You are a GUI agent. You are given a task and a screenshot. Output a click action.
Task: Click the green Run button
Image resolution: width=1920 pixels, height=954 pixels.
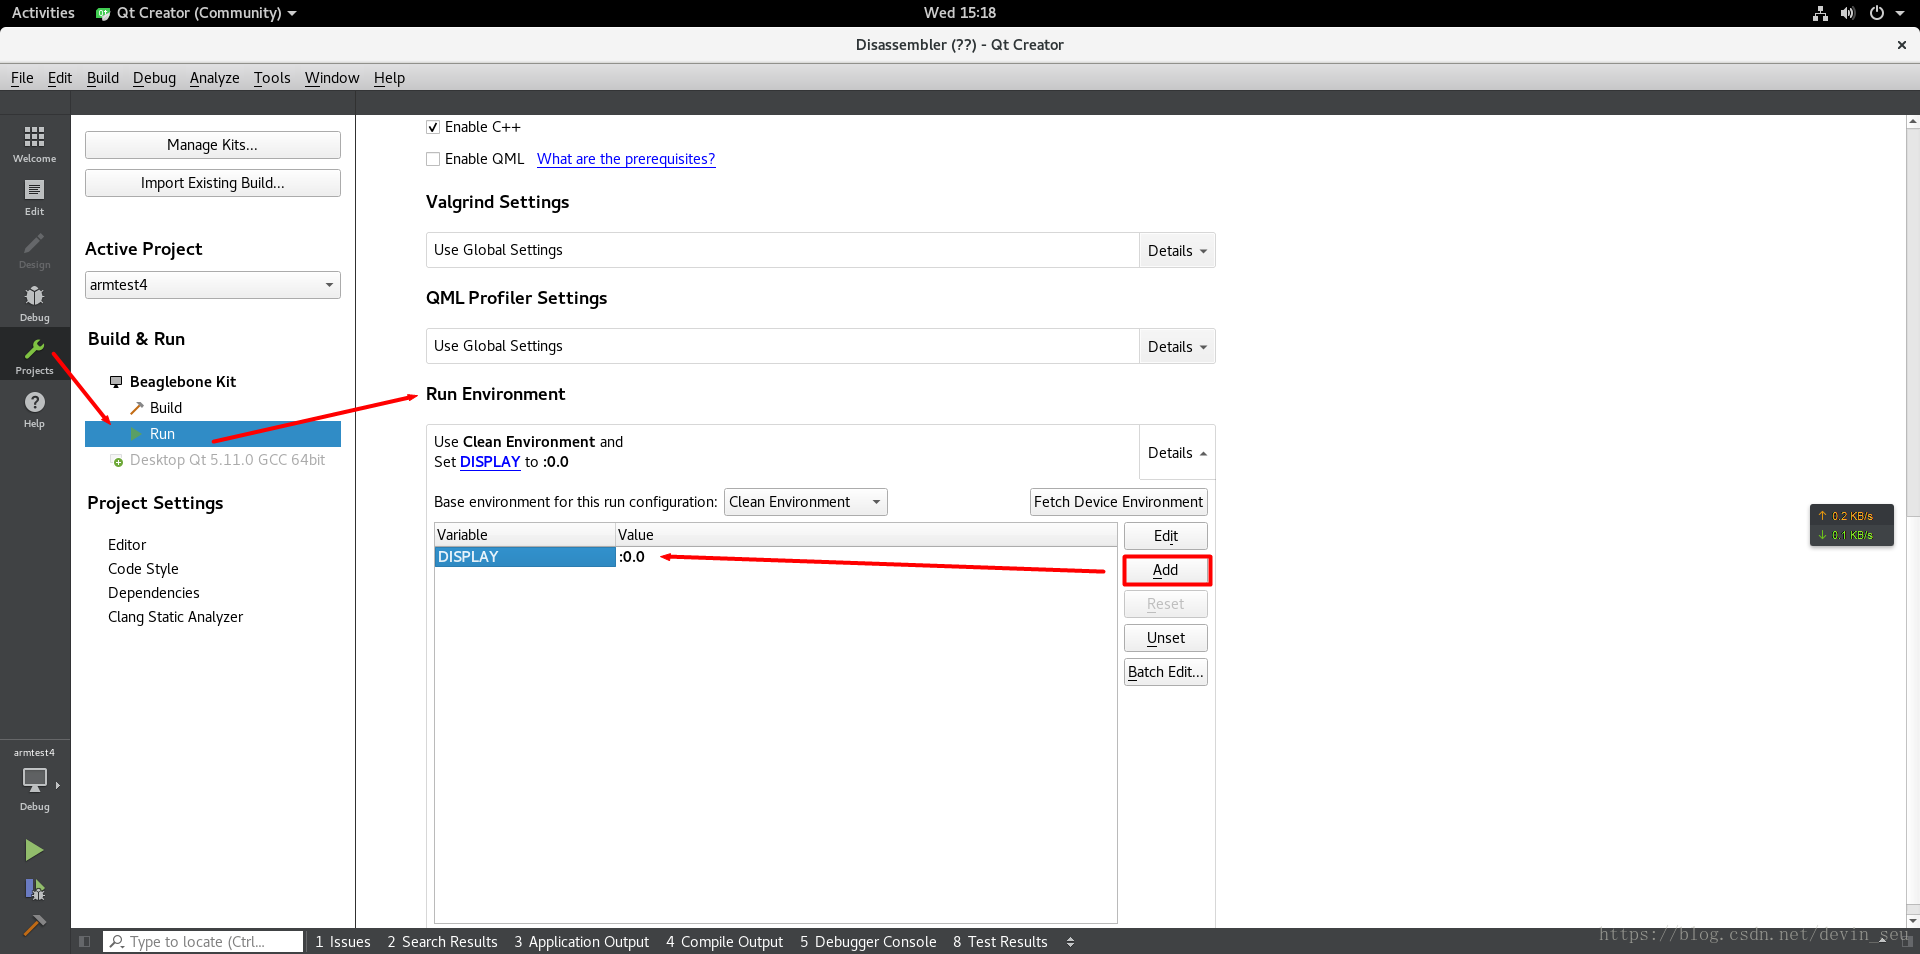tap(34, 850)
